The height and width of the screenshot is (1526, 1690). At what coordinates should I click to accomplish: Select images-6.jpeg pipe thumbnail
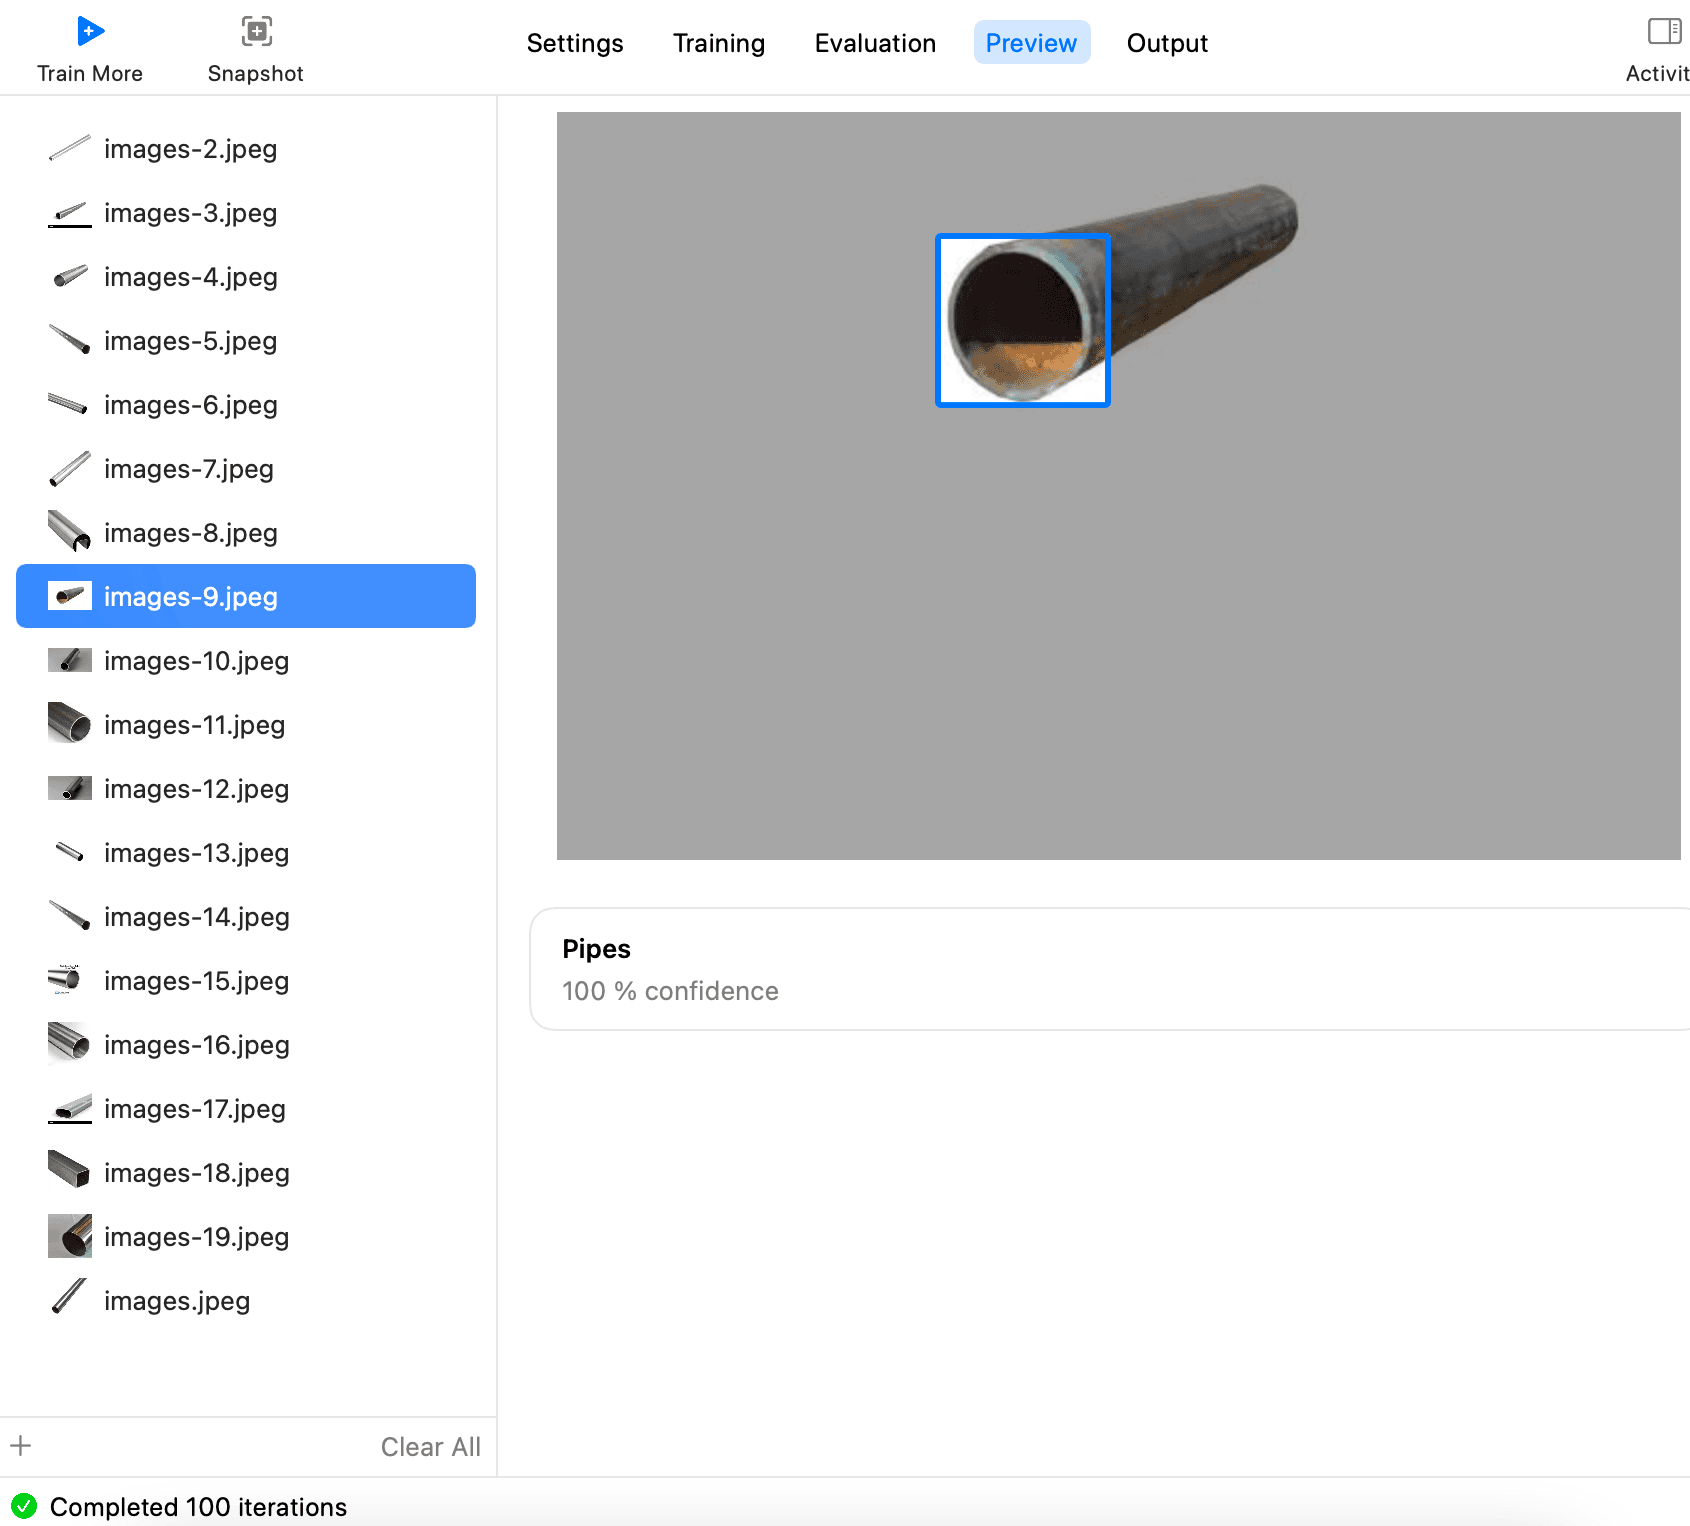coord(70,405)
